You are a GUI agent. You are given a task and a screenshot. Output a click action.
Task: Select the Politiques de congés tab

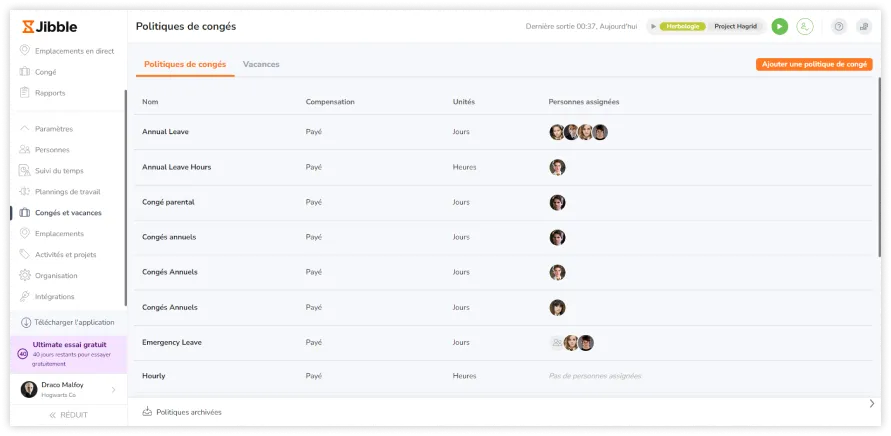click(x=185, y=64)
